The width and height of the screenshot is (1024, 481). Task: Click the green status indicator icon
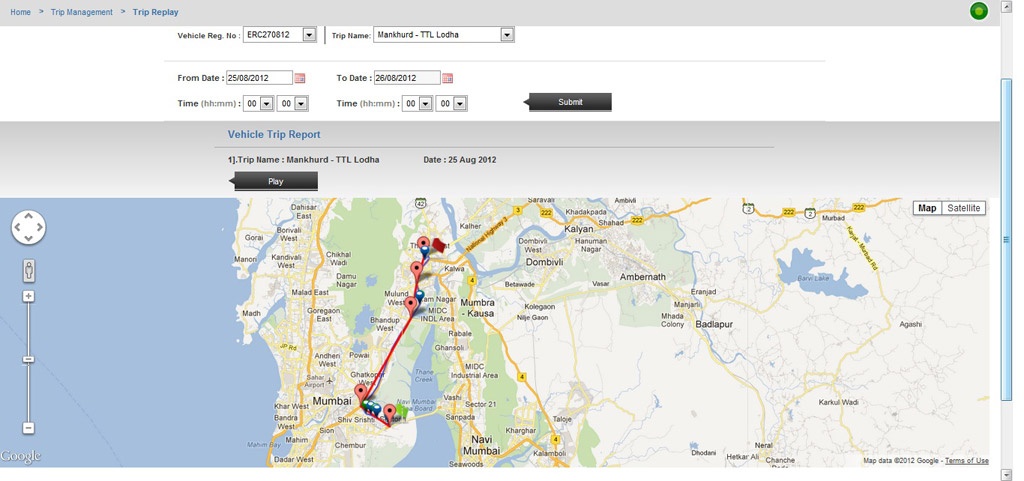[x=978, y=11]
